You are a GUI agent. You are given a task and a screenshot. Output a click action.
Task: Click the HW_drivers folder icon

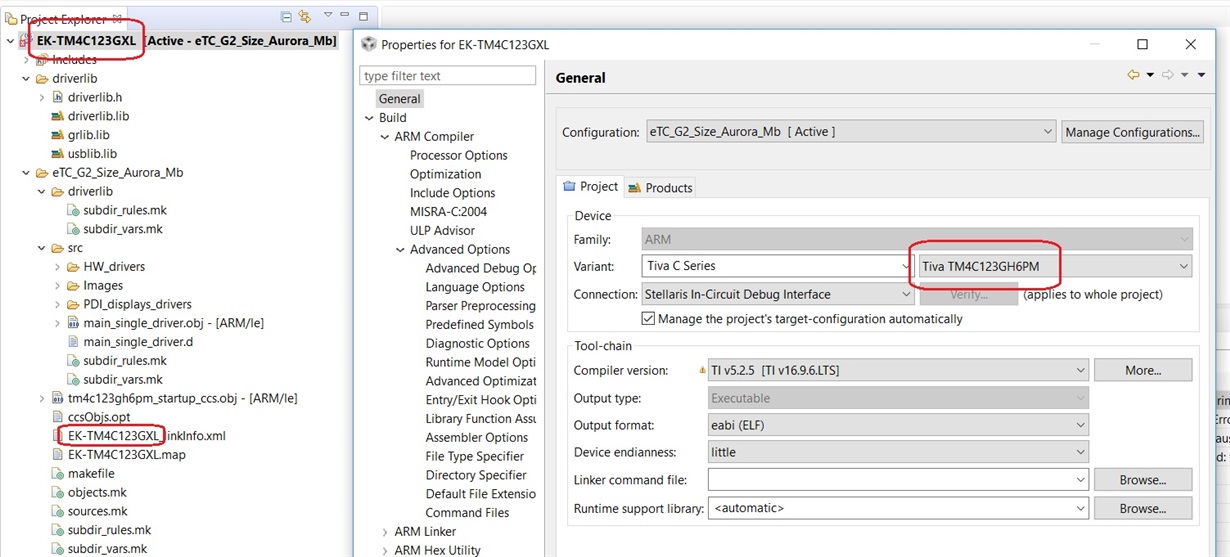pos(74,267)
